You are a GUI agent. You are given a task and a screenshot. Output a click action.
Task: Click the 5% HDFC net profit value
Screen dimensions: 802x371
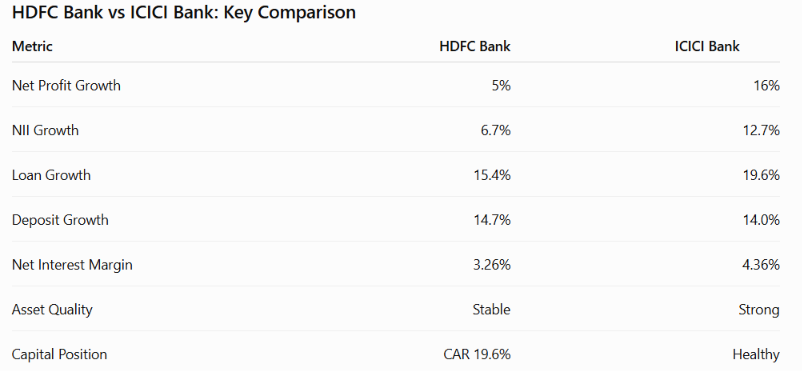[501, 85]
